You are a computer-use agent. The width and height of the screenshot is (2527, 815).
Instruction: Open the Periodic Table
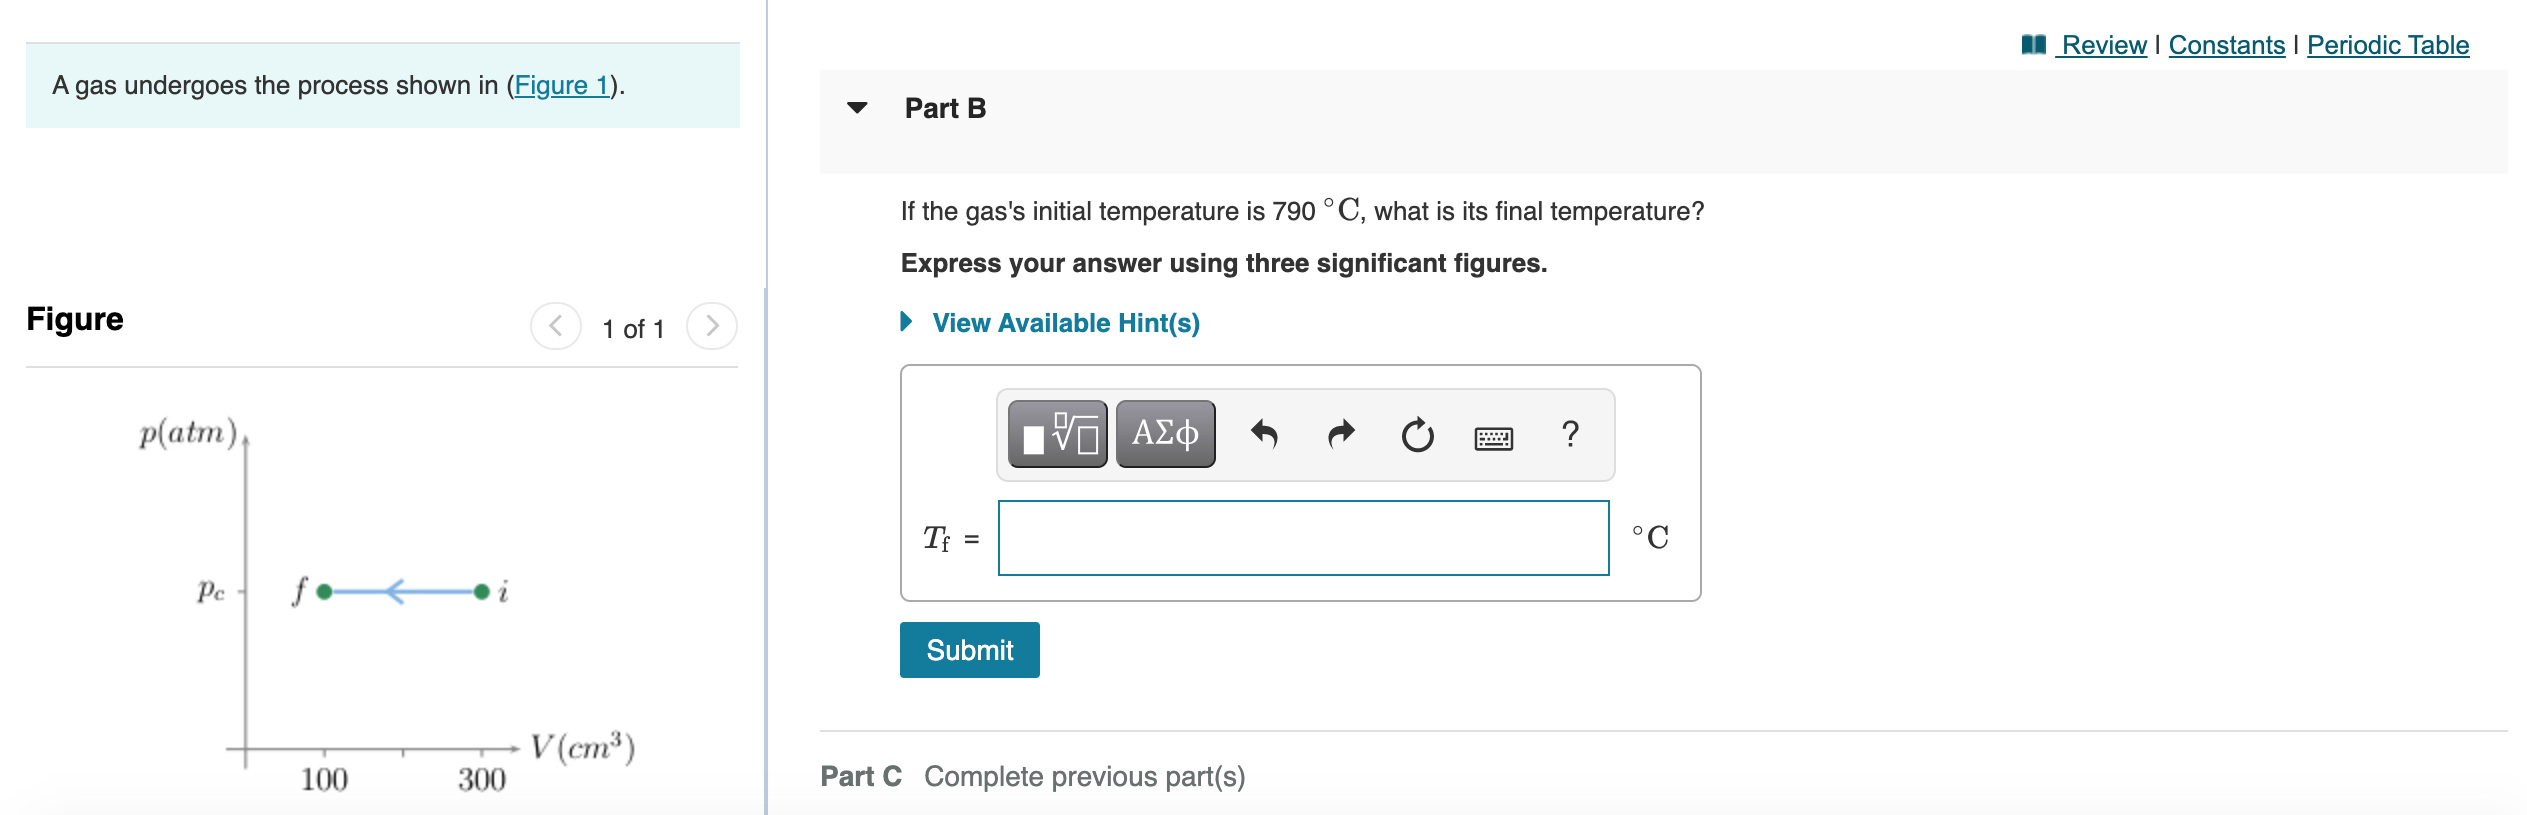tap(2387, 45)
